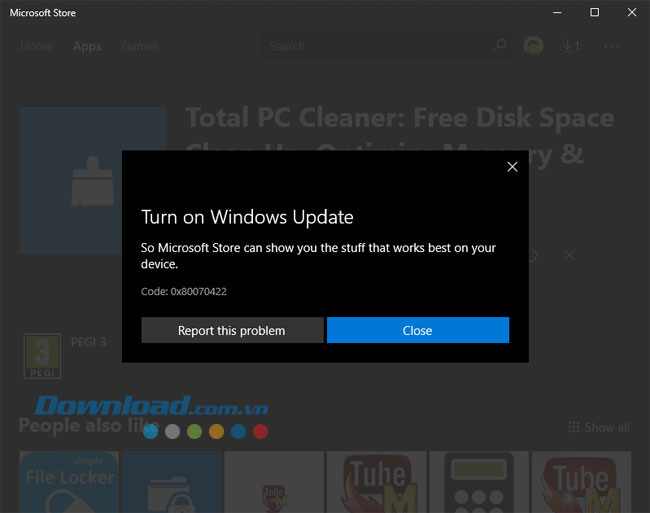Click the PEGI 3 rating badge
The height and width of the screenshot is (513, 650).
point(42,356)
